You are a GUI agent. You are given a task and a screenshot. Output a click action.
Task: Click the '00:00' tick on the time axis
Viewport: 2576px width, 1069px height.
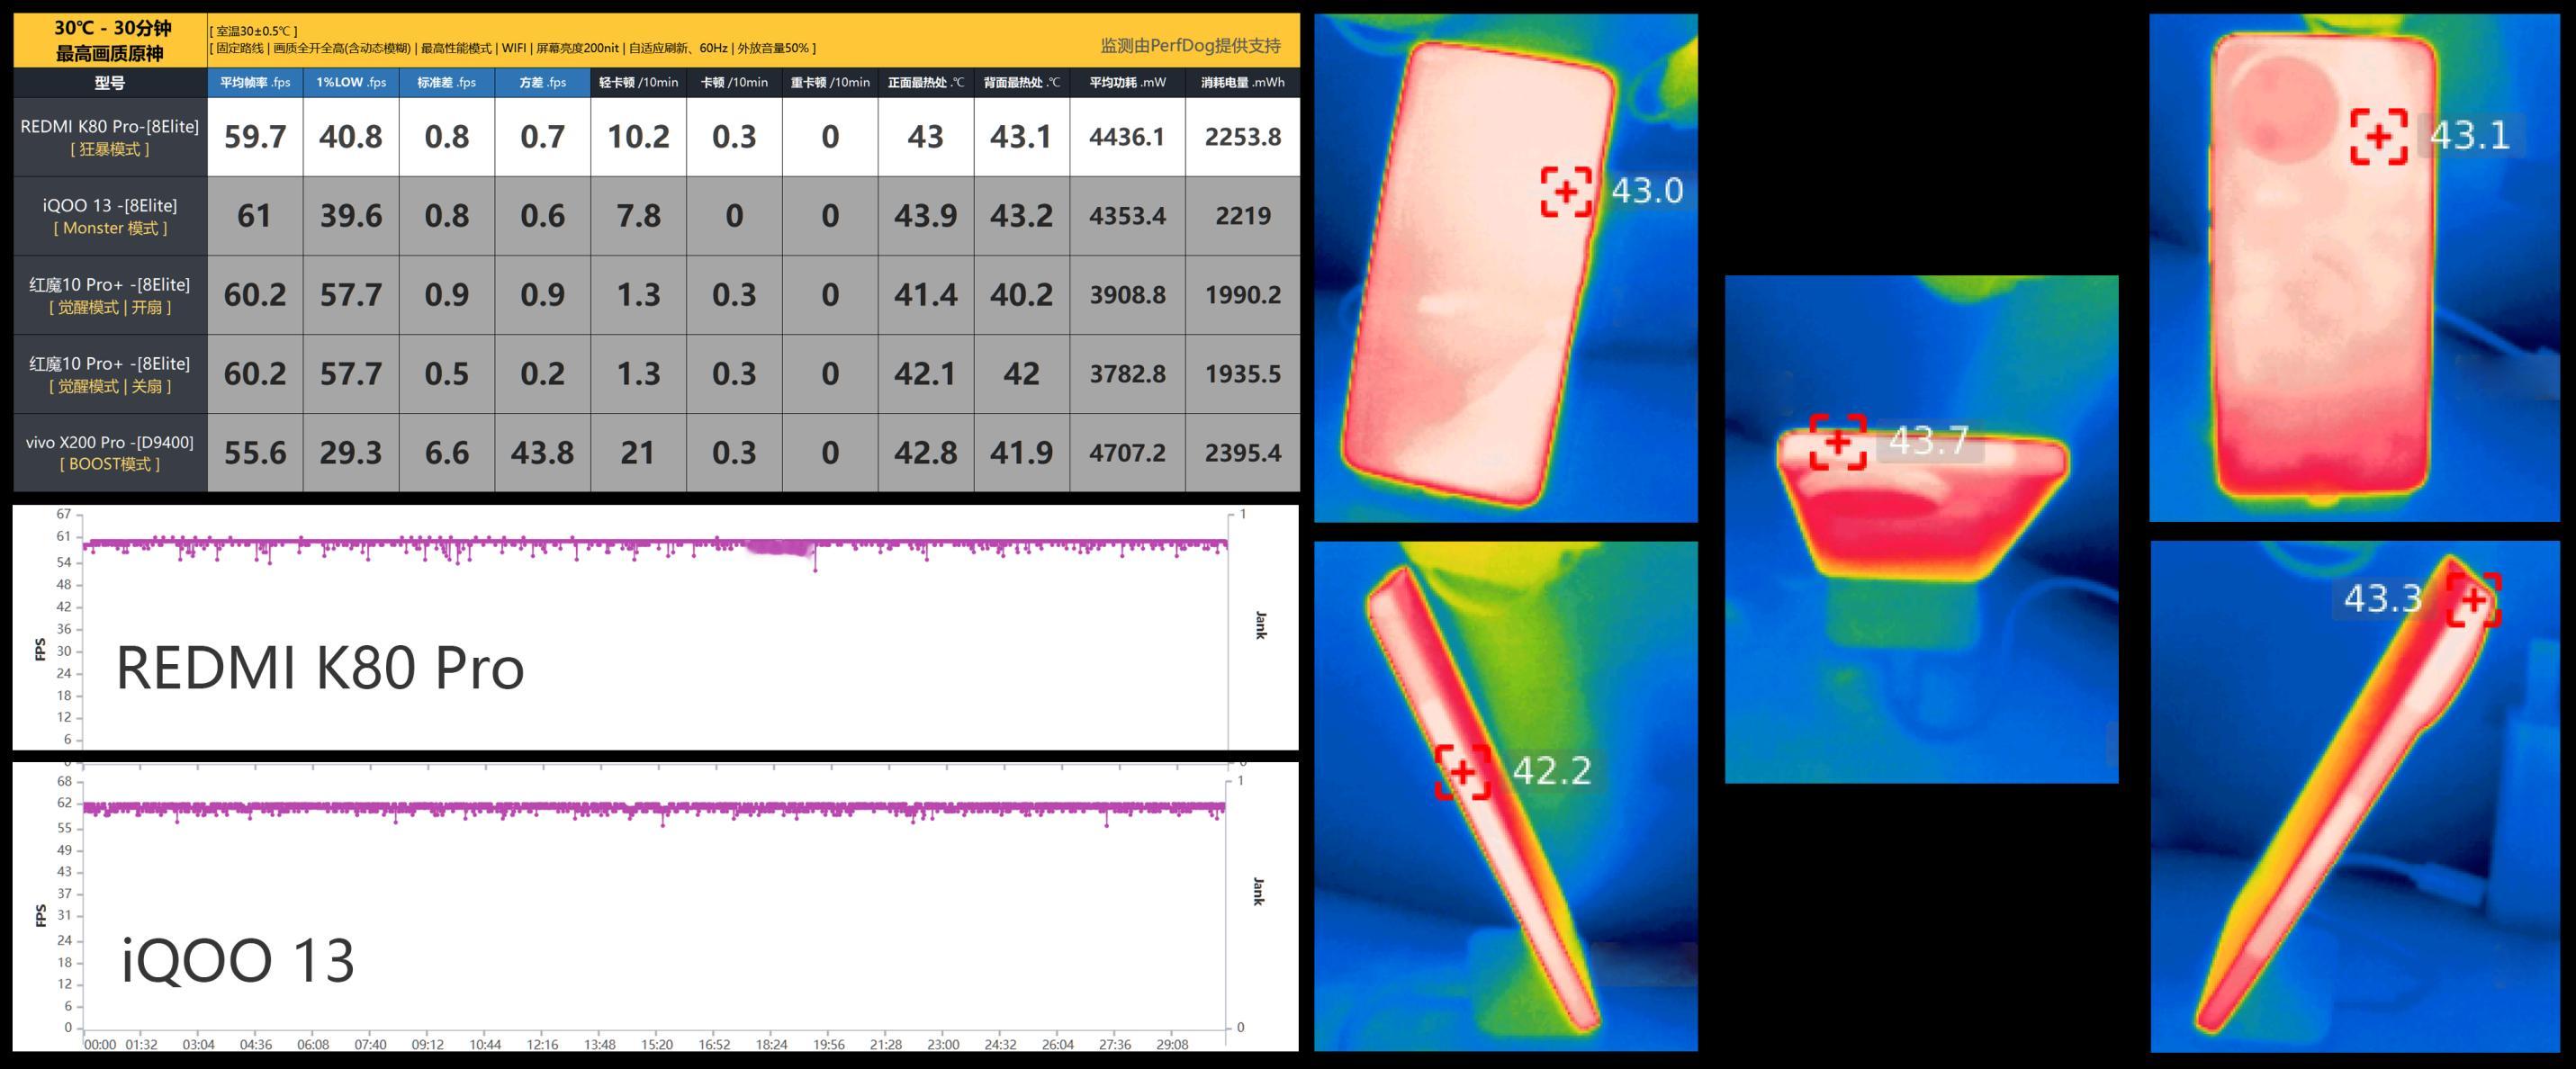100,1045
